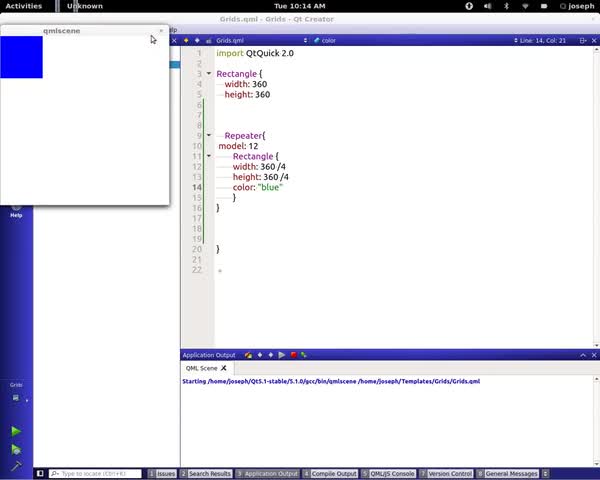Open the QML/JS Console pane

click(389, 473)
